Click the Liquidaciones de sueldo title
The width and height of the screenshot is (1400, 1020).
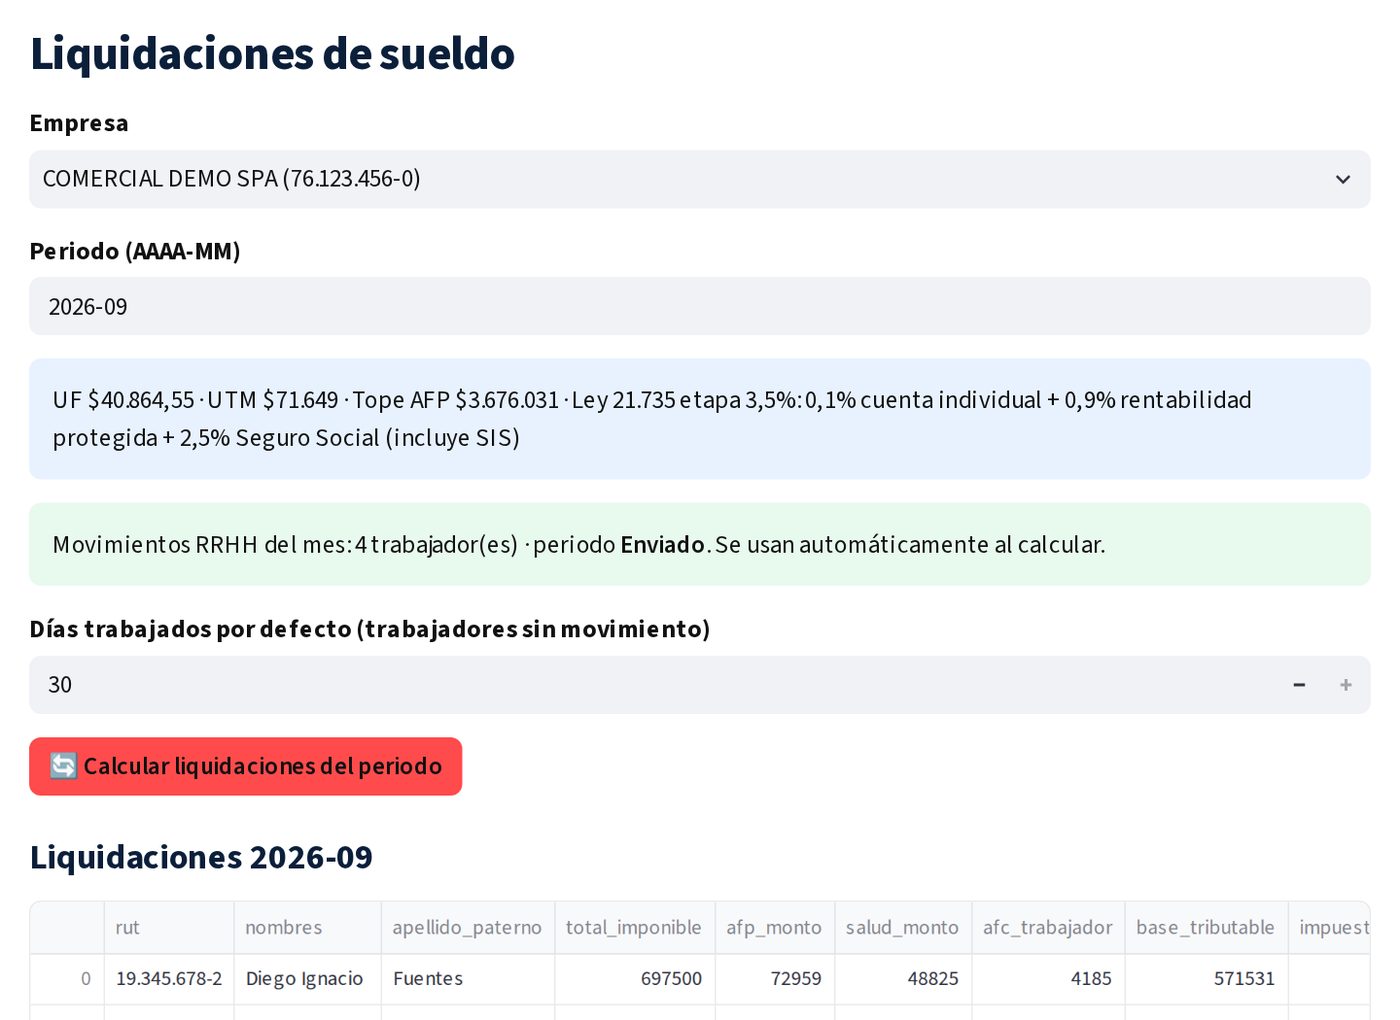[x=272, y=54]
